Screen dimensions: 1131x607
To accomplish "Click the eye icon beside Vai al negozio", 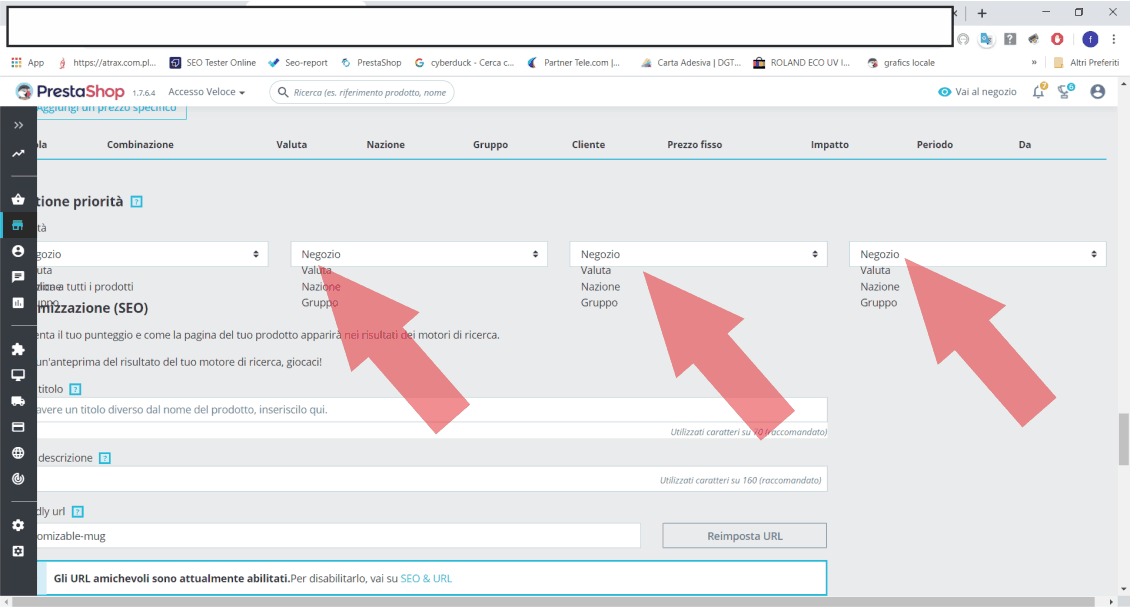I will click(944, 92).
